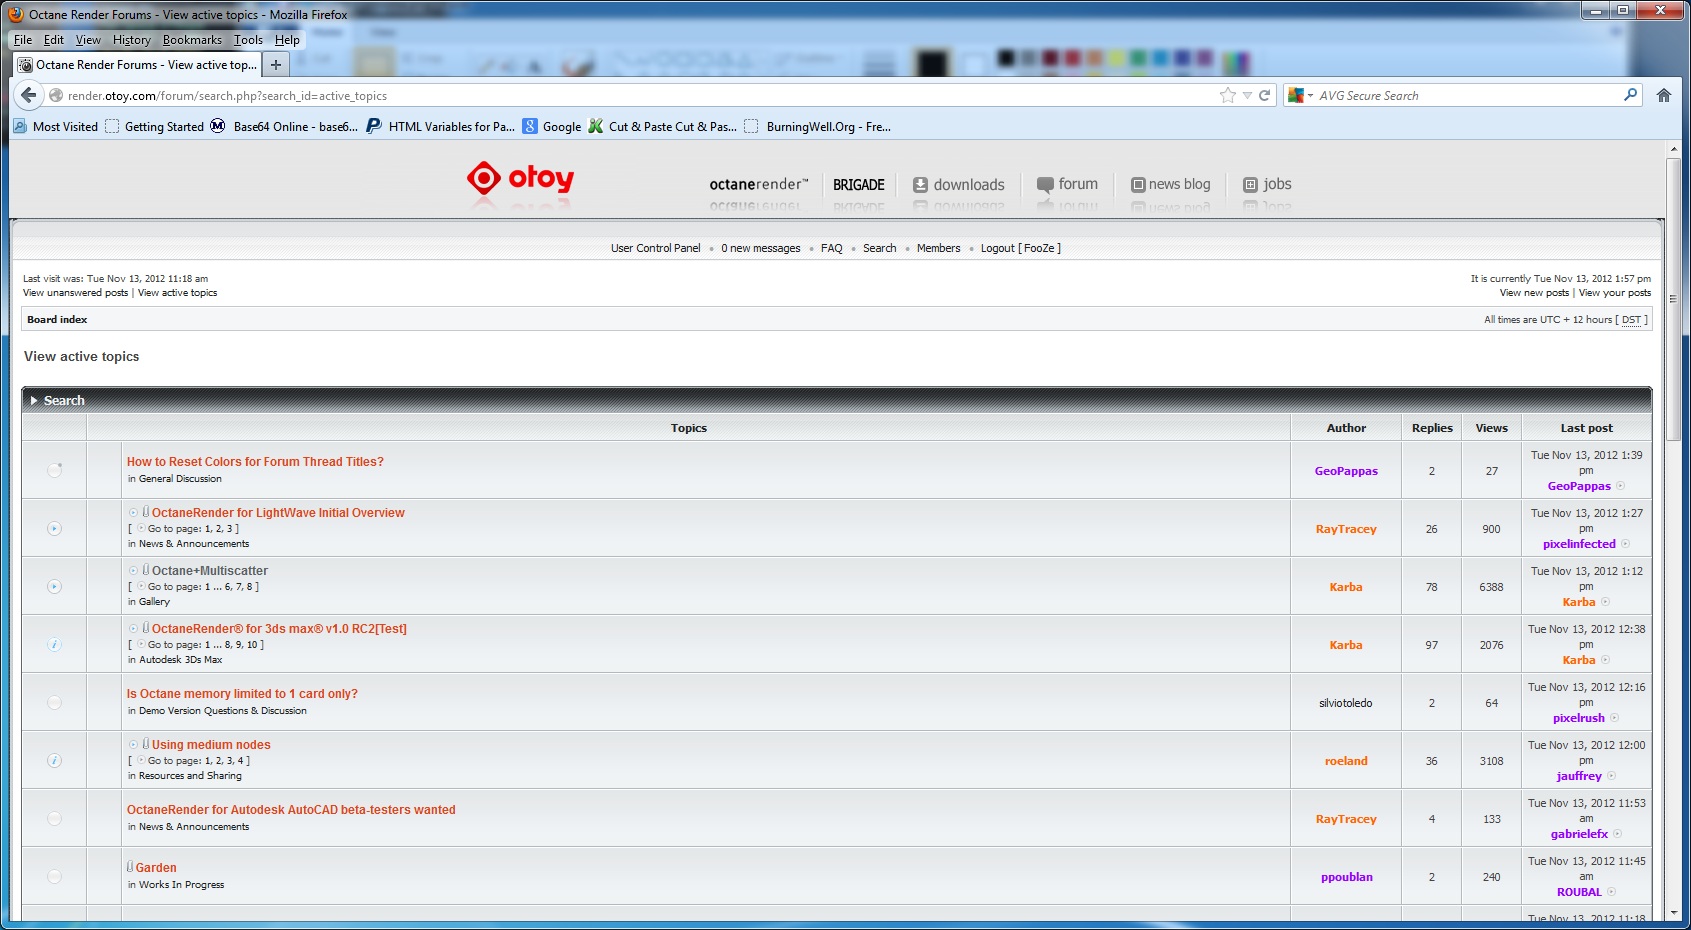The height and width of the screenshot is (930, 1691).
Task: Click the AVG Secure Search input field
Action: pos(1468,95)
